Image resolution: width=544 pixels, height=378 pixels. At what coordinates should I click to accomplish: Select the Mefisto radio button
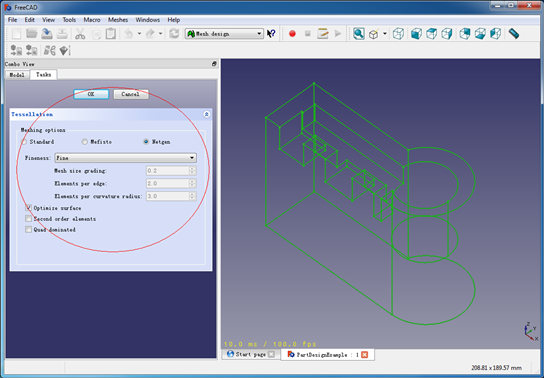pyautogui.click(x=84, y=141)
